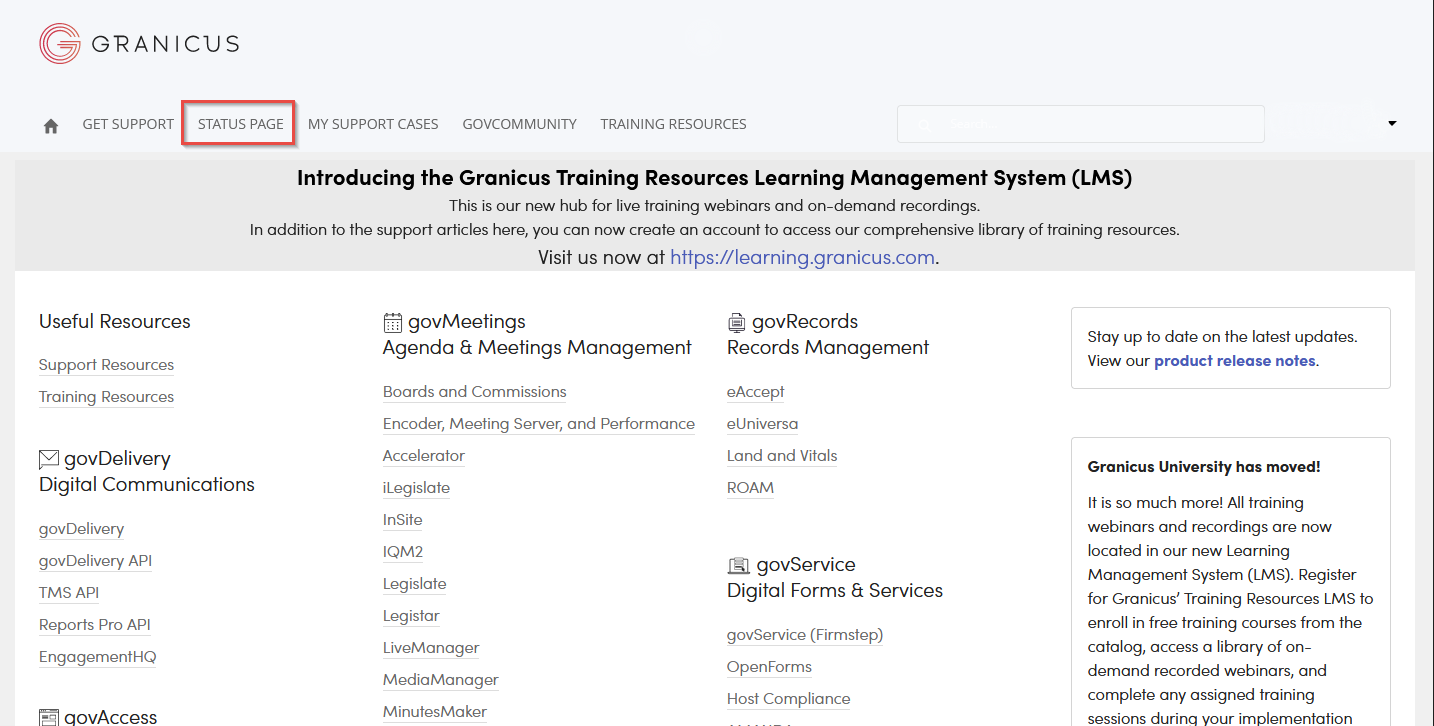Click the eAccept link under govRecords
This screenshot has height=726, width=1434.
[x=755, y=391]
